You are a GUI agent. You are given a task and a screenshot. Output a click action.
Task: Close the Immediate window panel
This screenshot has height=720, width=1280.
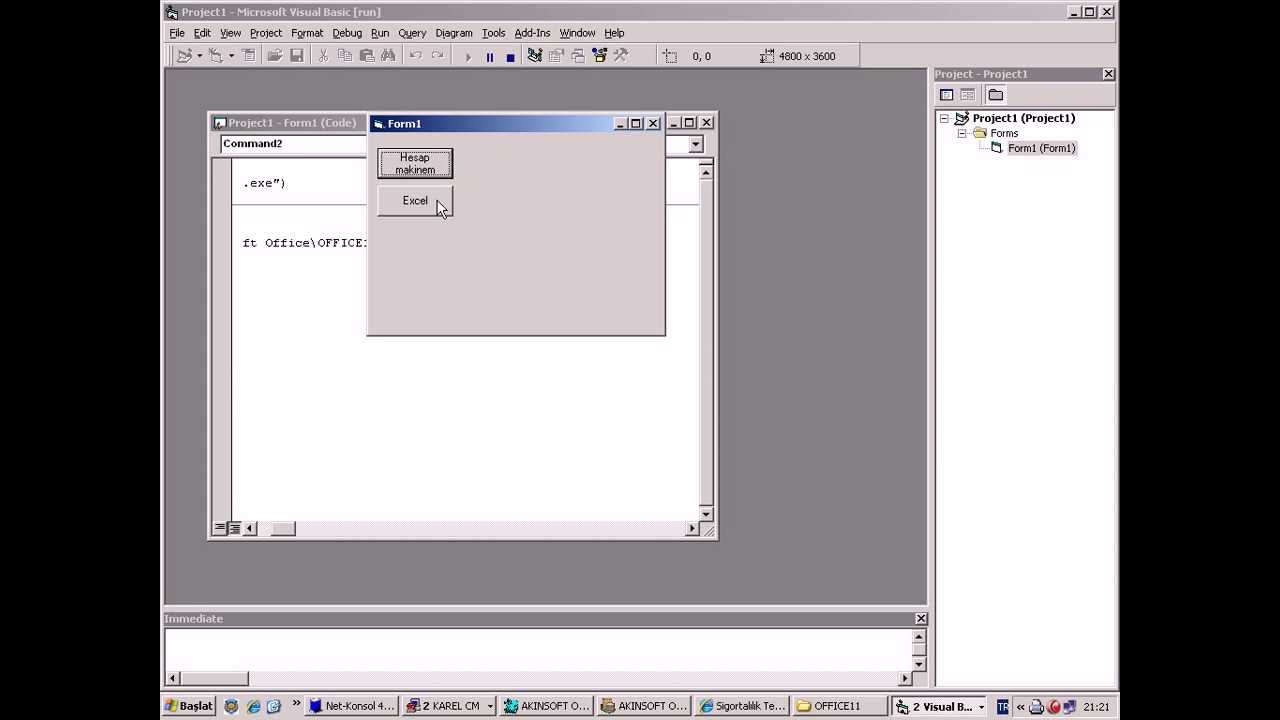click(x=921, y=619)
